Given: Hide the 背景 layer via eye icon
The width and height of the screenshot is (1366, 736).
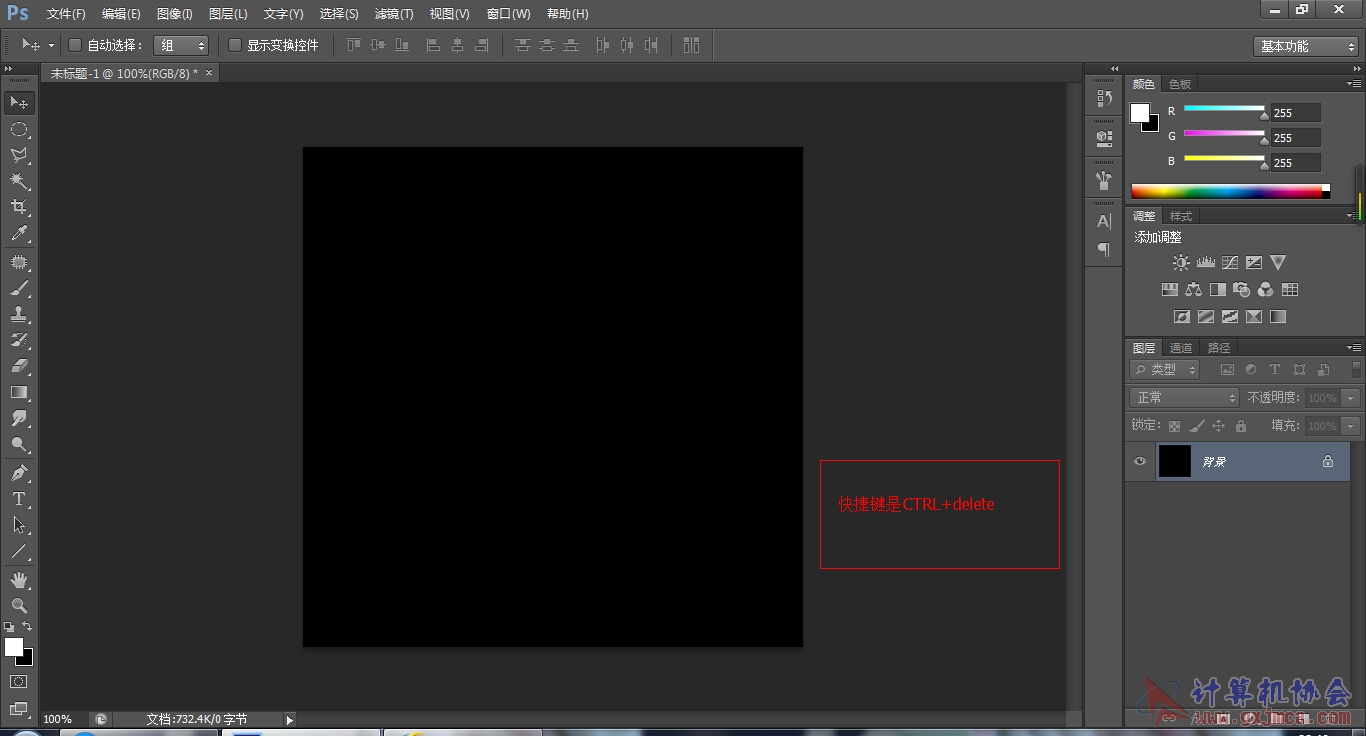Looking at the screenshot, I should coord(1139,461).
